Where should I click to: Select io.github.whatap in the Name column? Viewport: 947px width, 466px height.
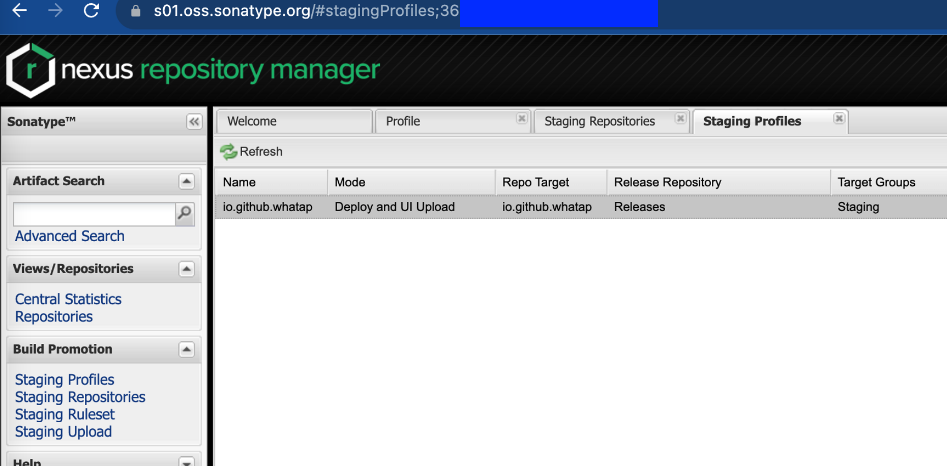[268, 207]
